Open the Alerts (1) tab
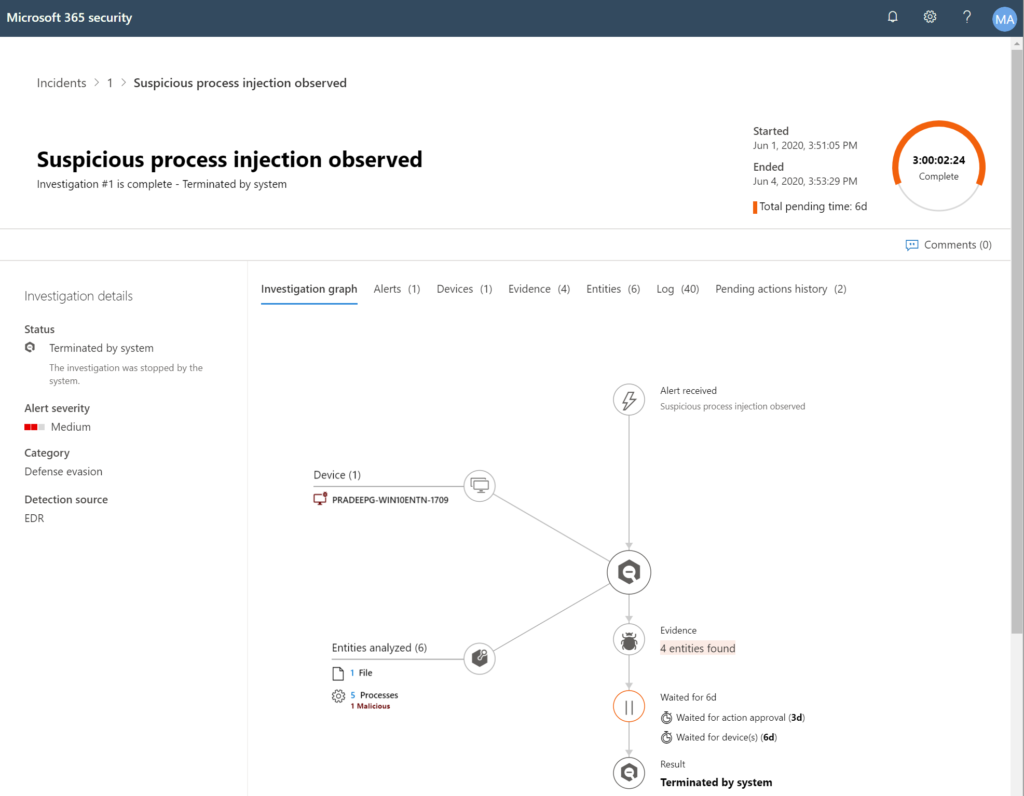1024x796 pixels. tap(397, 289)
